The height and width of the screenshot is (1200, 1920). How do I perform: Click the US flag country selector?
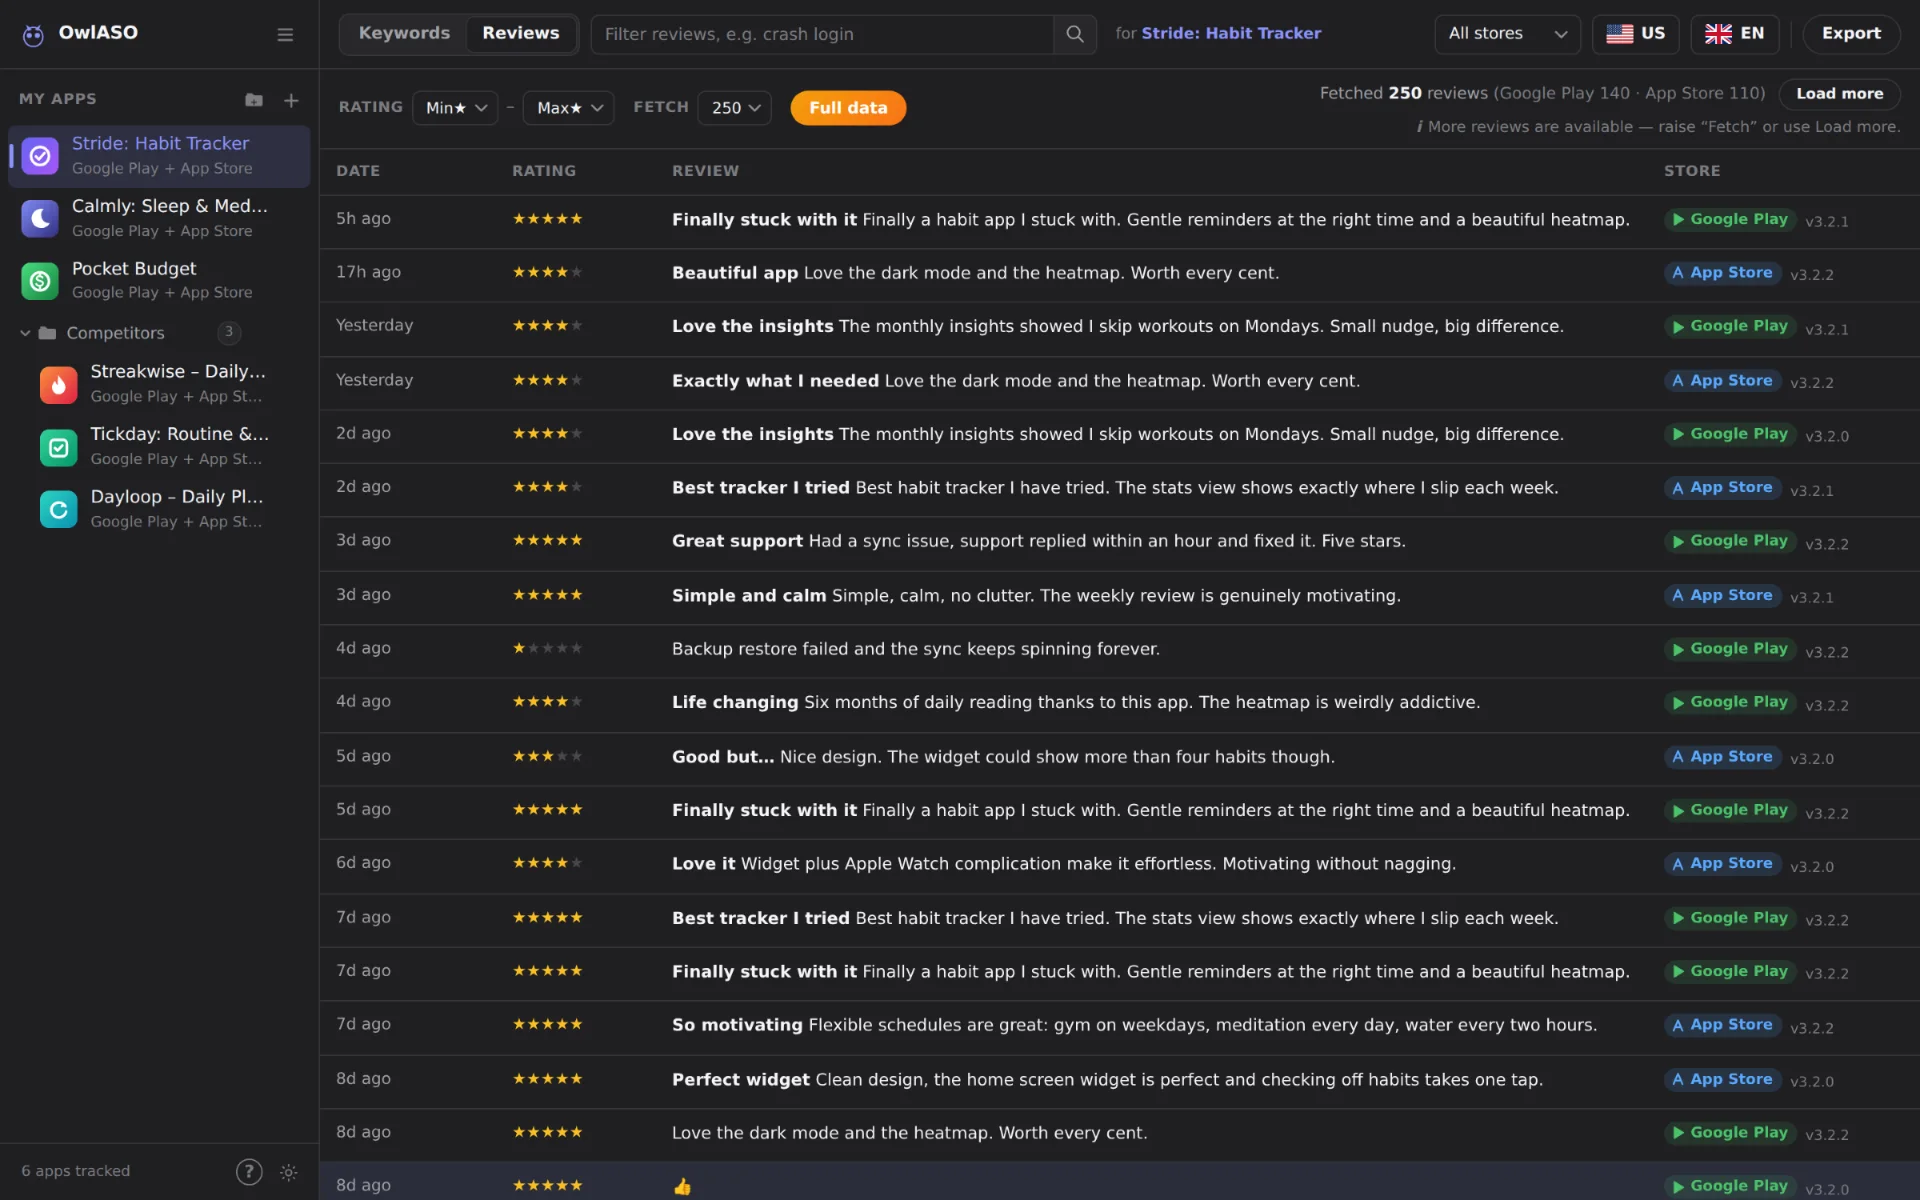(1636, 34)
